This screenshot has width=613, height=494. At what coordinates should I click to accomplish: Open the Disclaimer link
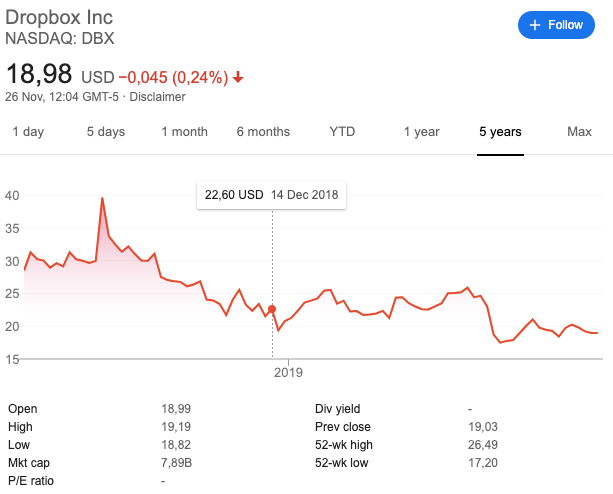tap(157, 97)
